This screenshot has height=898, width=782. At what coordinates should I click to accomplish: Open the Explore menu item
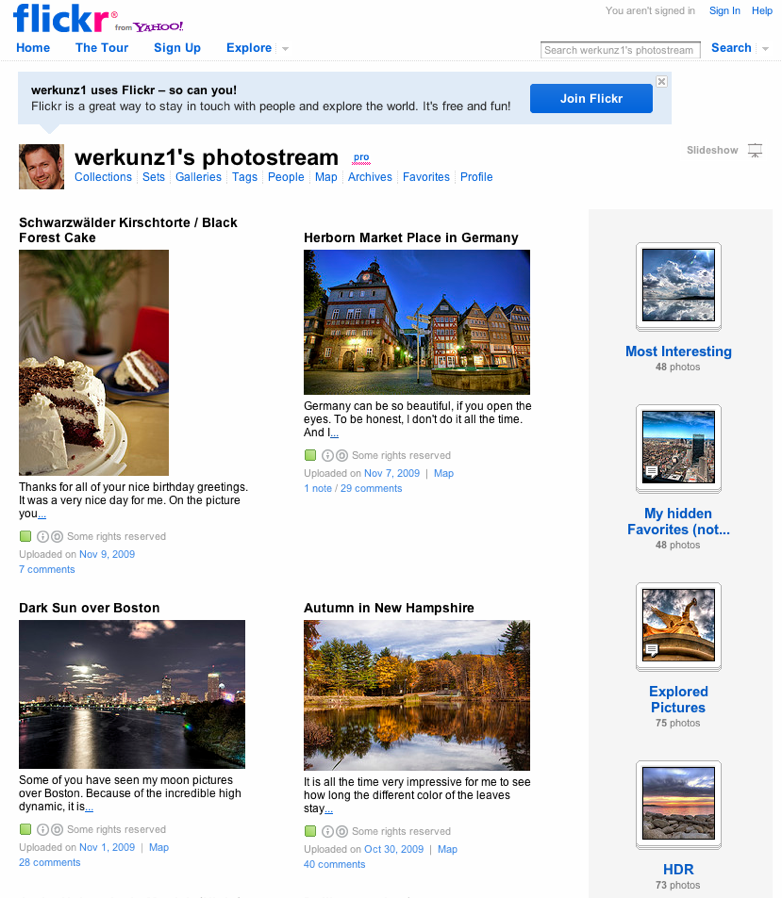click(x=249, y=48)
